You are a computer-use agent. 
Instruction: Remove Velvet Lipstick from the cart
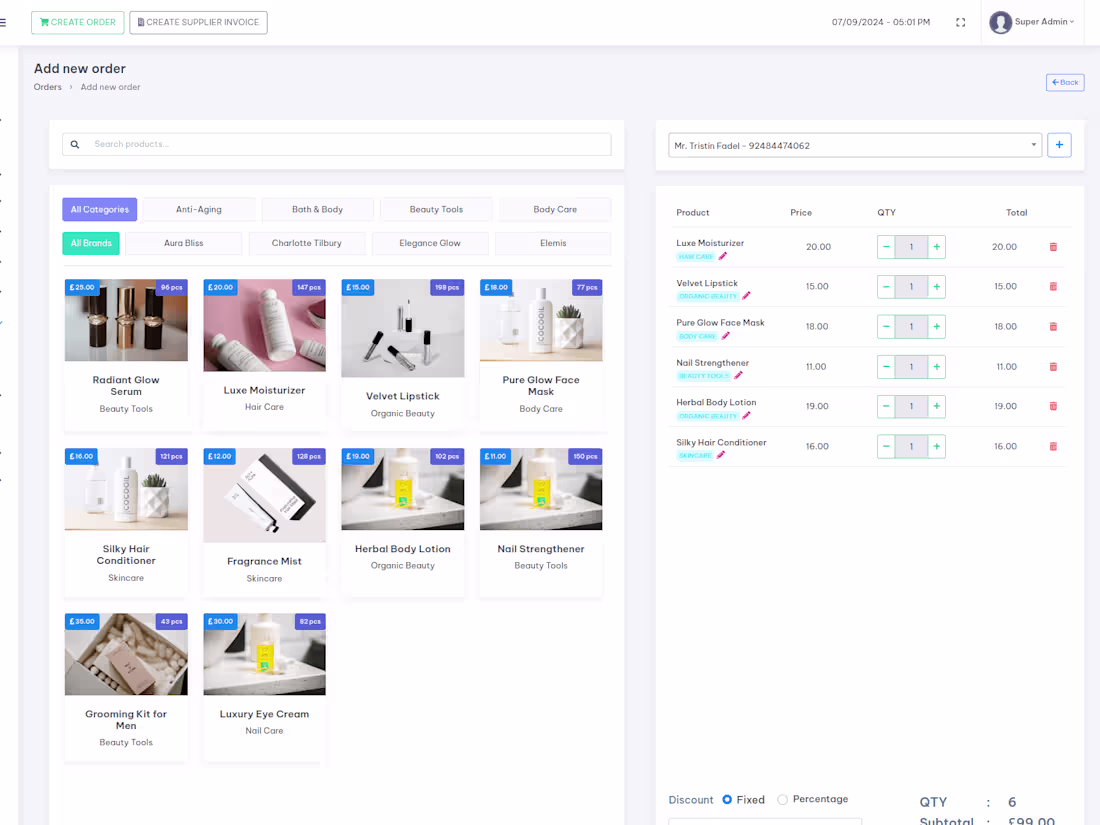[x=1053, y=287]
